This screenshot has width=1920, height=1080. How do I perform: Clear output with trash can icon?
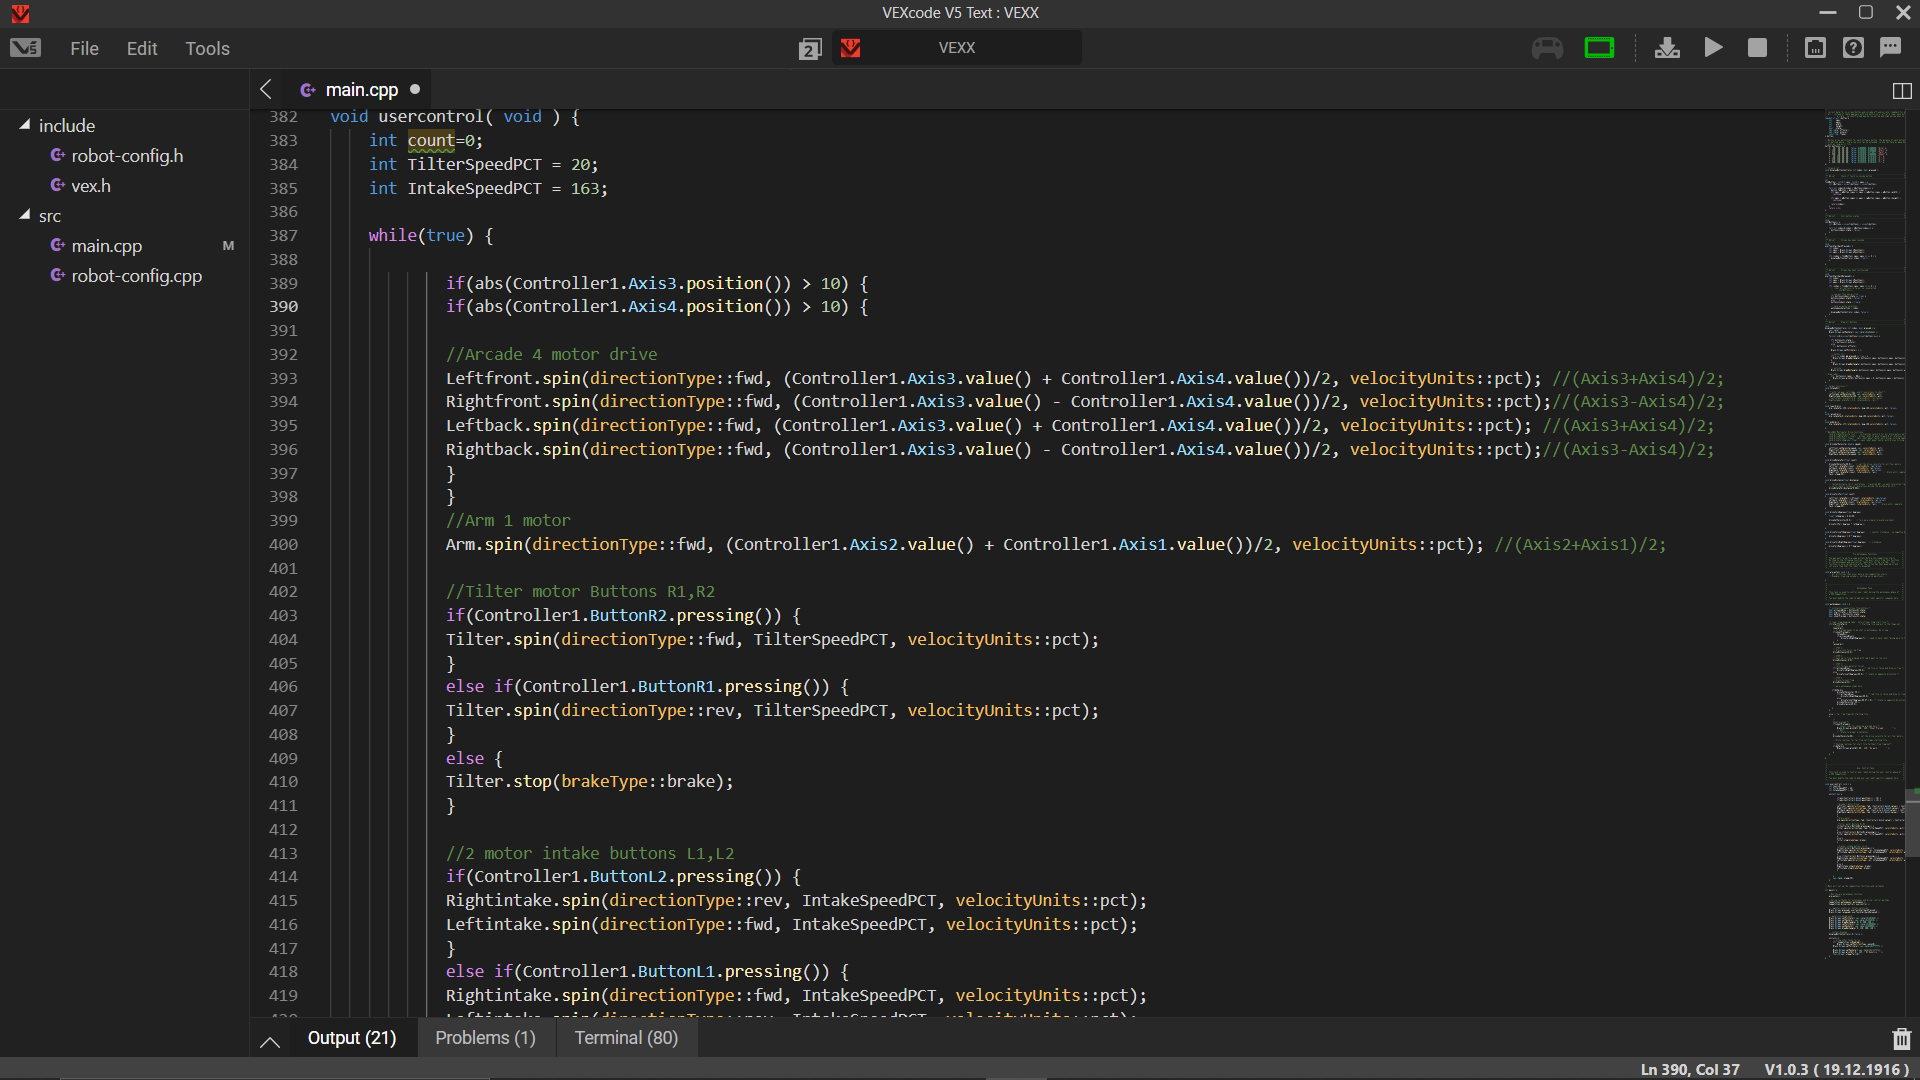pyautogui.click(x=1901, y=1039)
